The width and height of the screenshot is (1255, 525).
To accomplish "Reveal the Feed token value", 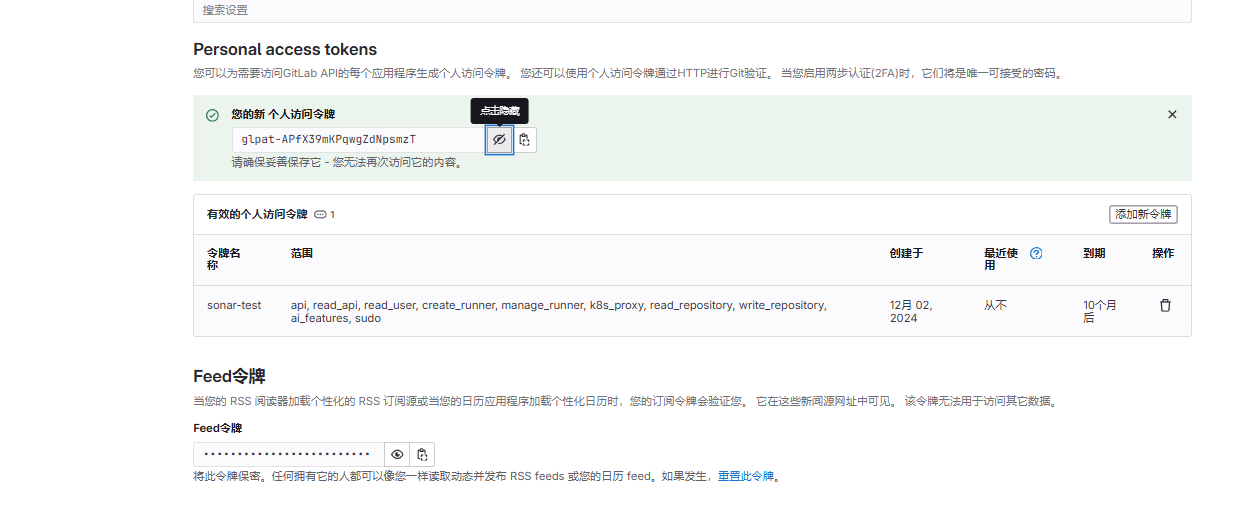I will click(x=397, y=454).
